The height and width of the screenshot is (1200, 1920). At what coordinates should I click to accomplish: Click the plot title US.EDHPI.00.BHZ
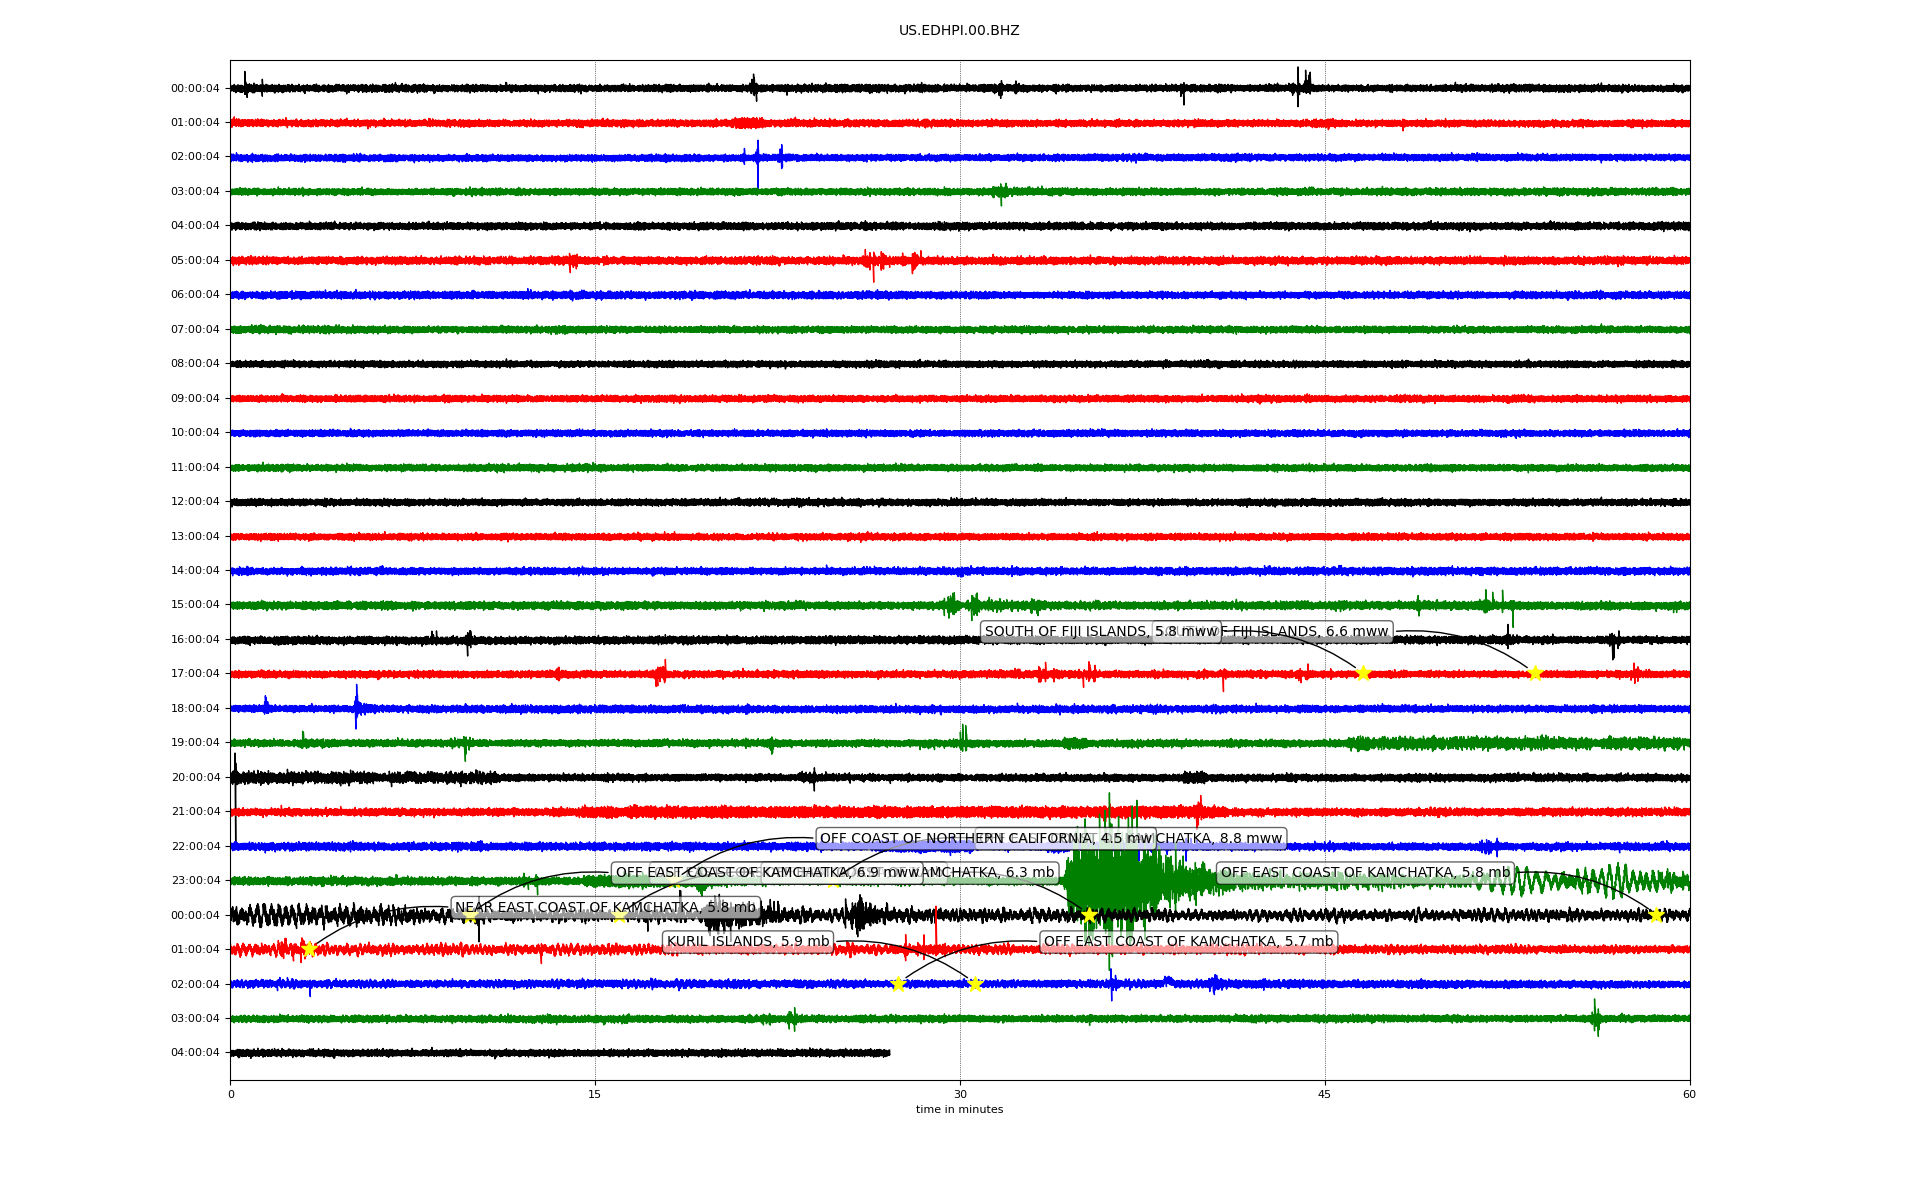click(x=959, y=31)
